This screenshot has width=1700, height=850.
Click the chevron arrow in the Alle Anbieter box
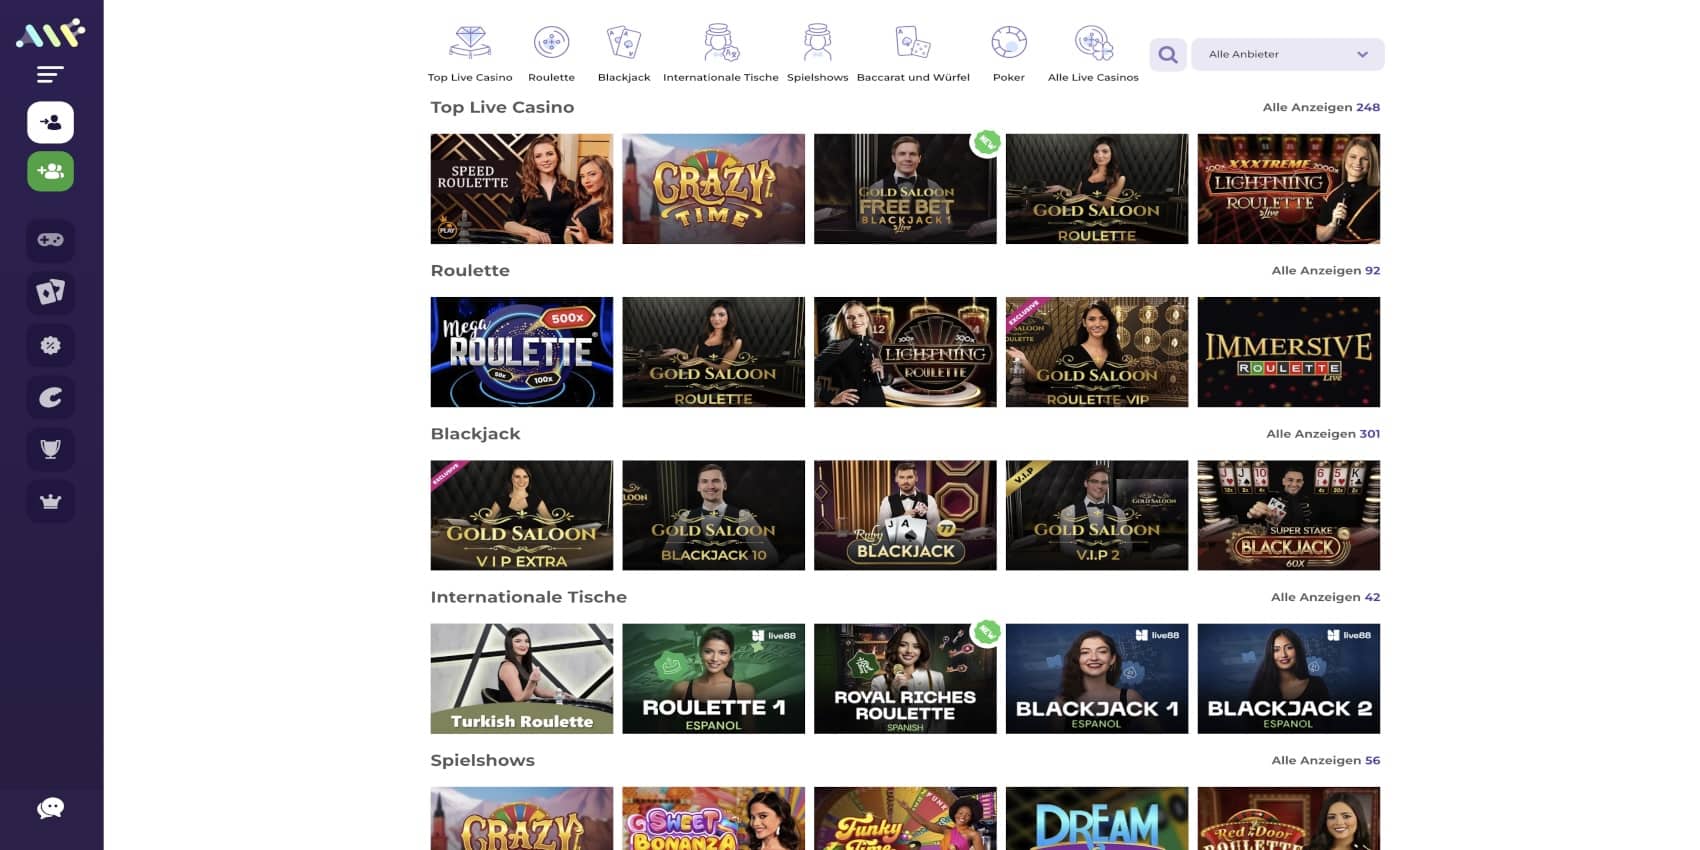[x=1362, y=55]
